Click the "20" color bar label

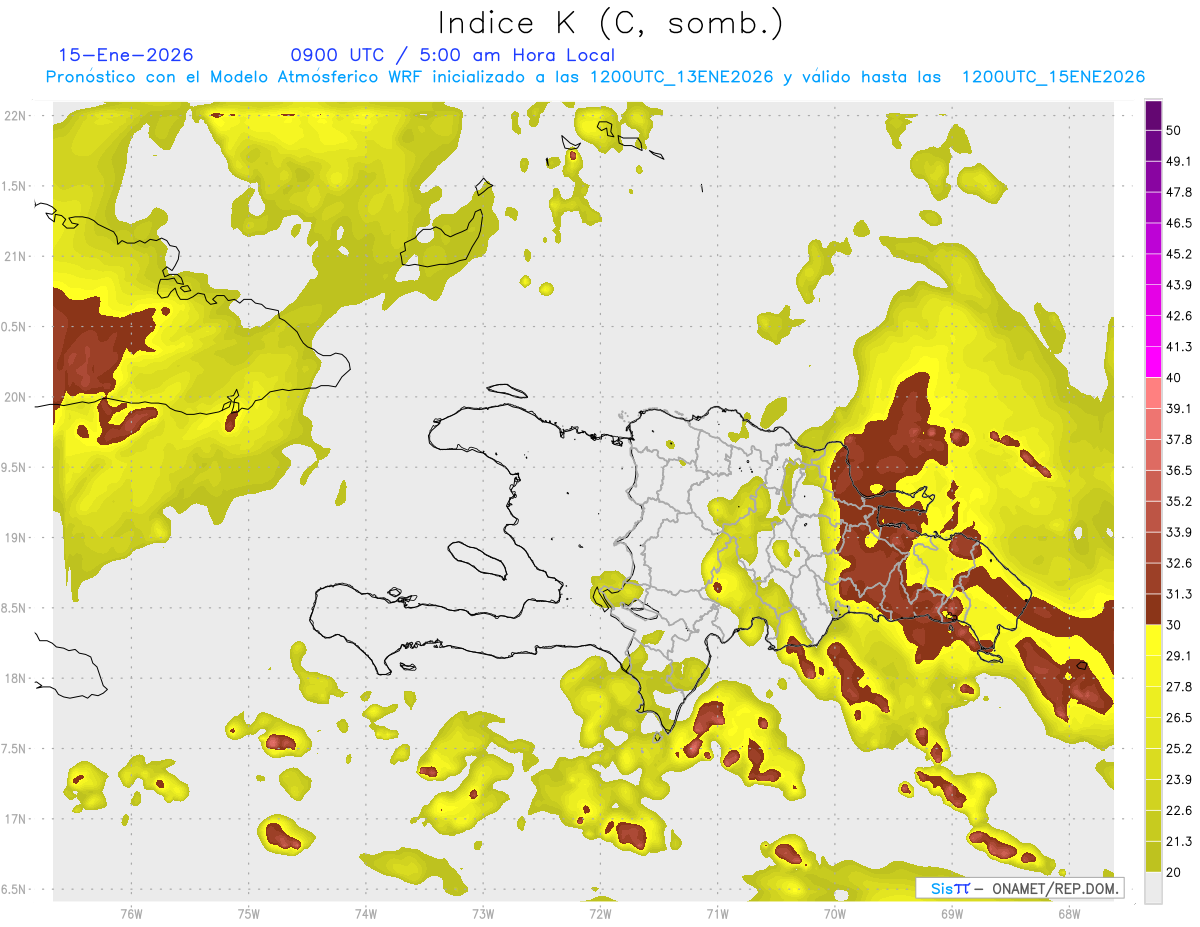coord(1175,873)
